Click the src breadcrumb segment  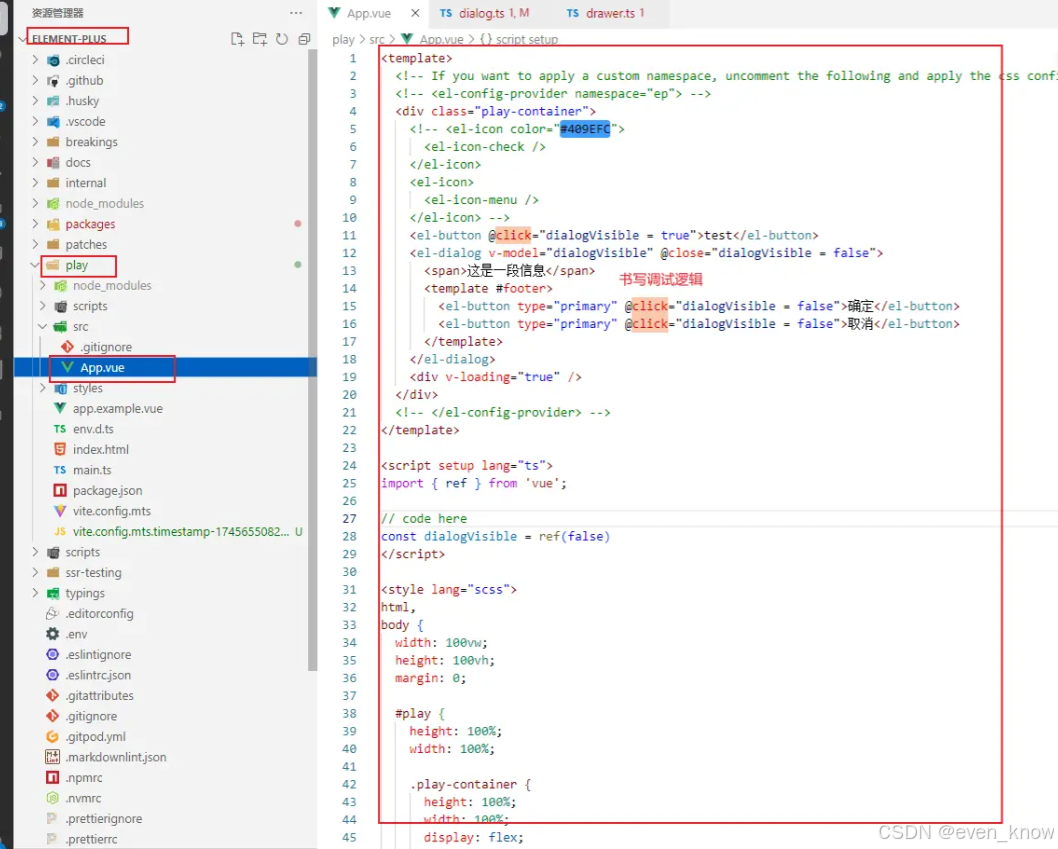377,40
